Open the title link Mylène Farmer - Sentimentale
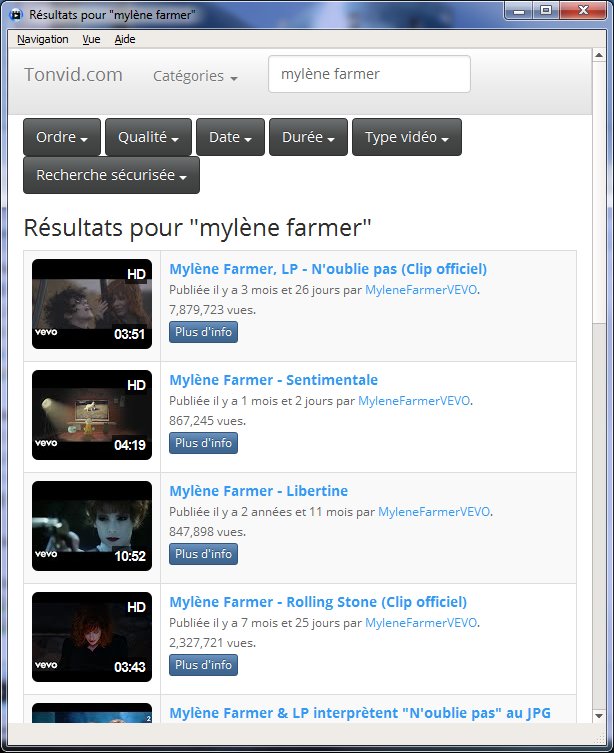 273,380
